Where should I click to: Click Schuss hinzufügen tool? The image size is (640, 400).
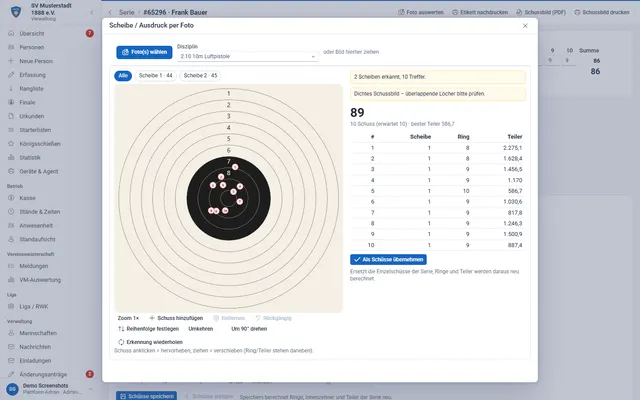(x=176, y=318)
